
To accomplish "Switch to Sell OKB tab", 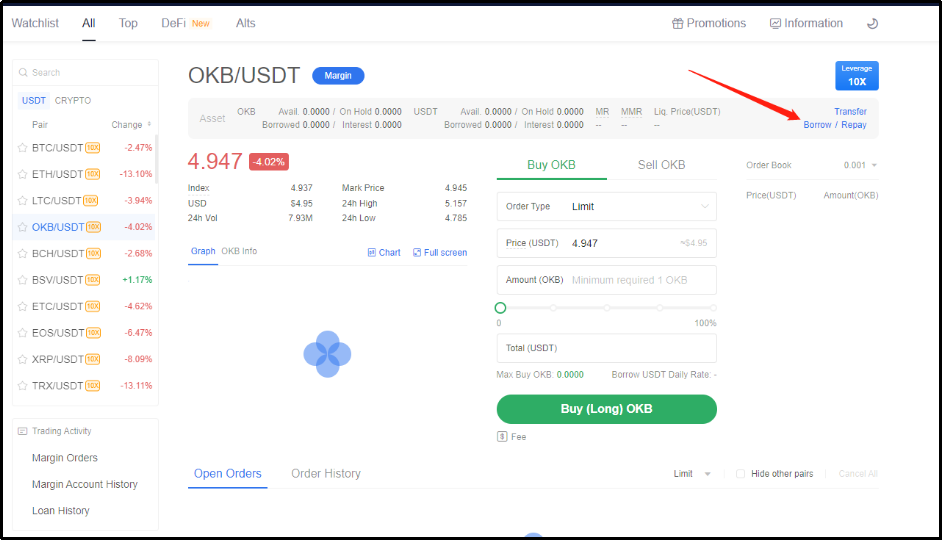I will tap(661, 165).
